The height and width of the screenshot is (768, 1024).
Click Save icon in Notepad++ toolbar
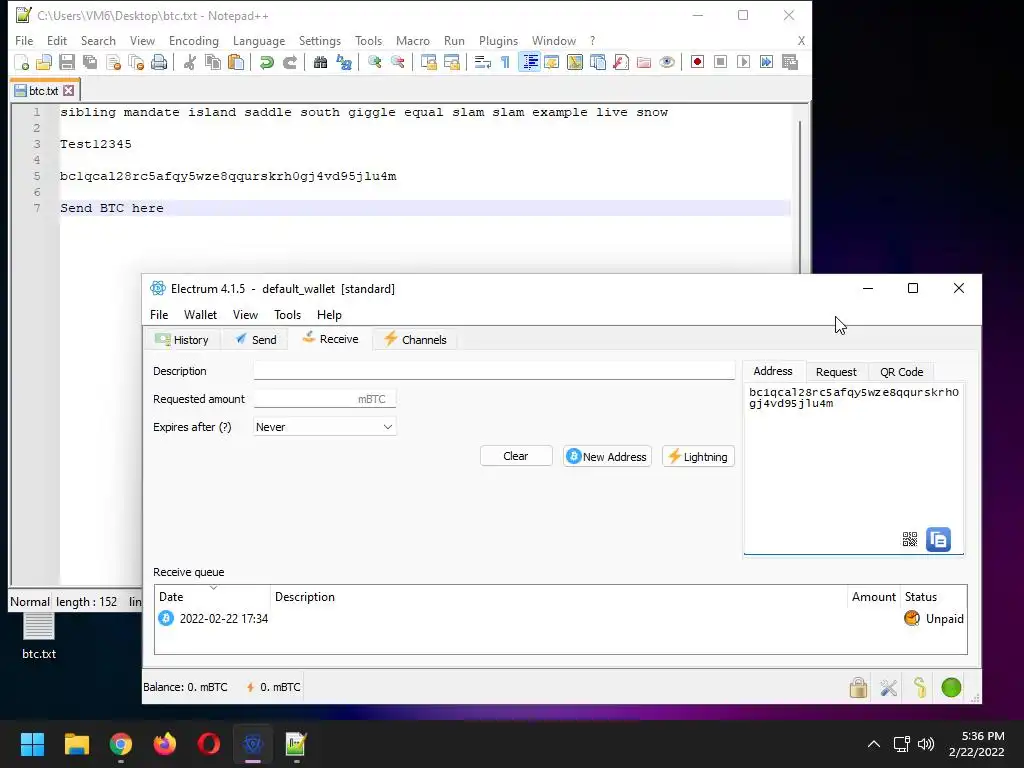[x=67, y=62]
